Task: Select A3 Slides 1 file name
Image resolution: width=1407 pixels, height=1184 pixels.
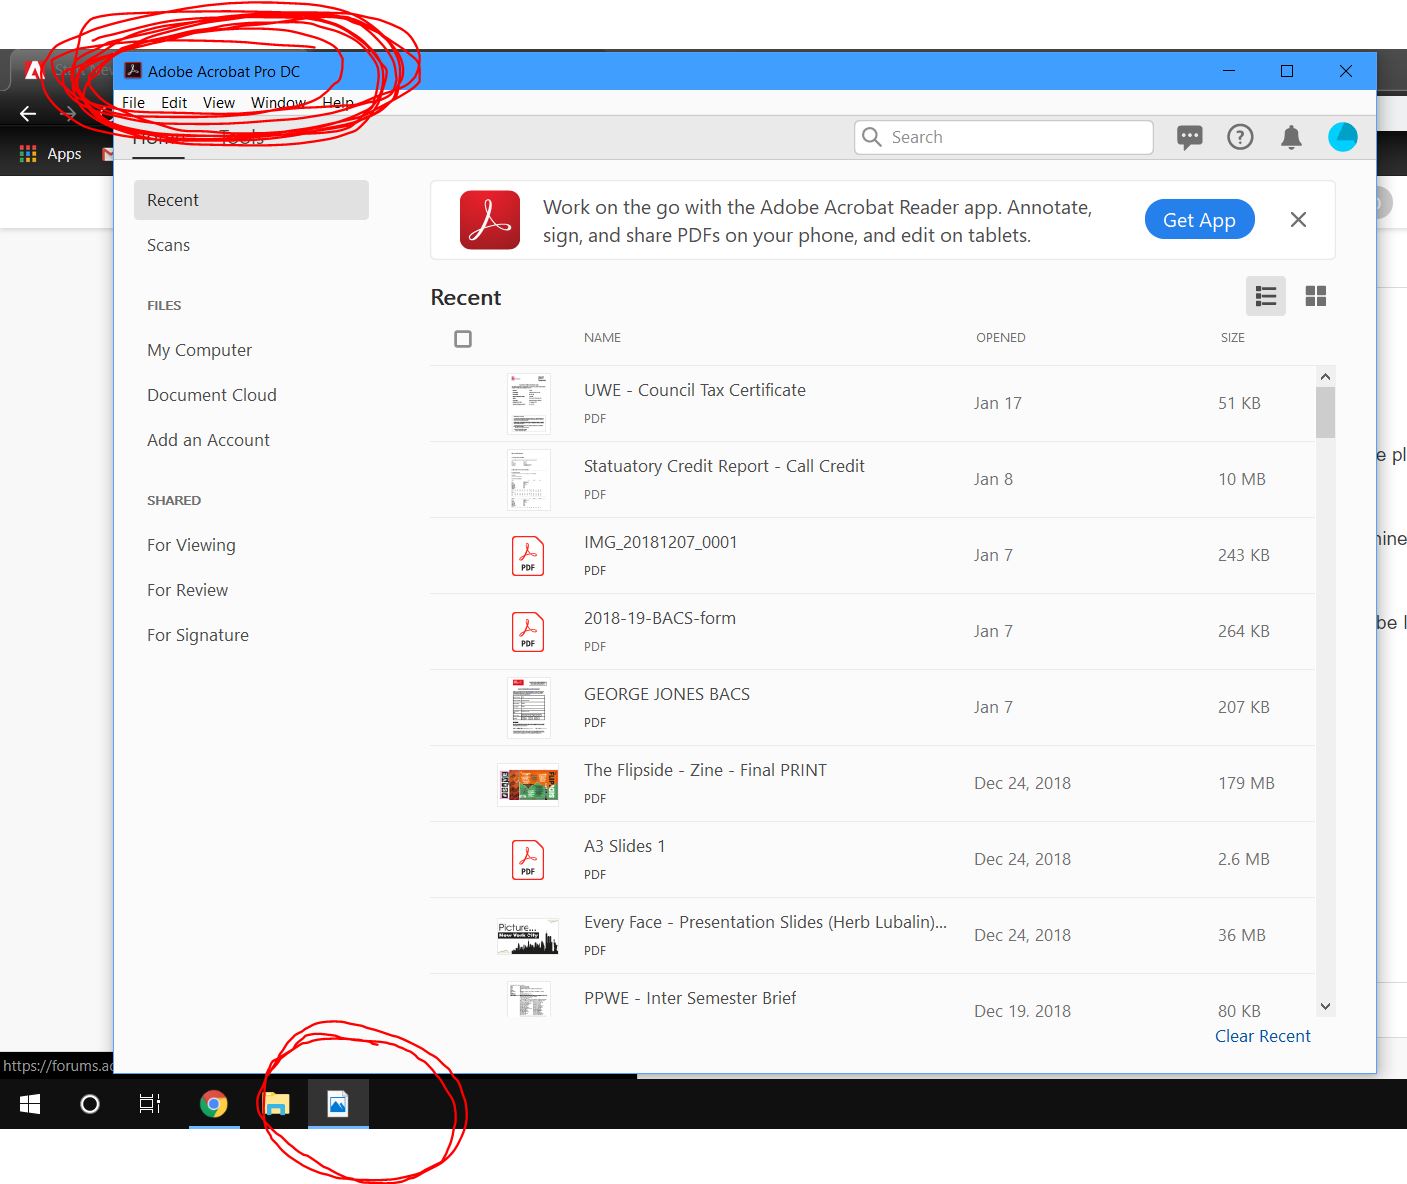Action: tap(624, 846)
